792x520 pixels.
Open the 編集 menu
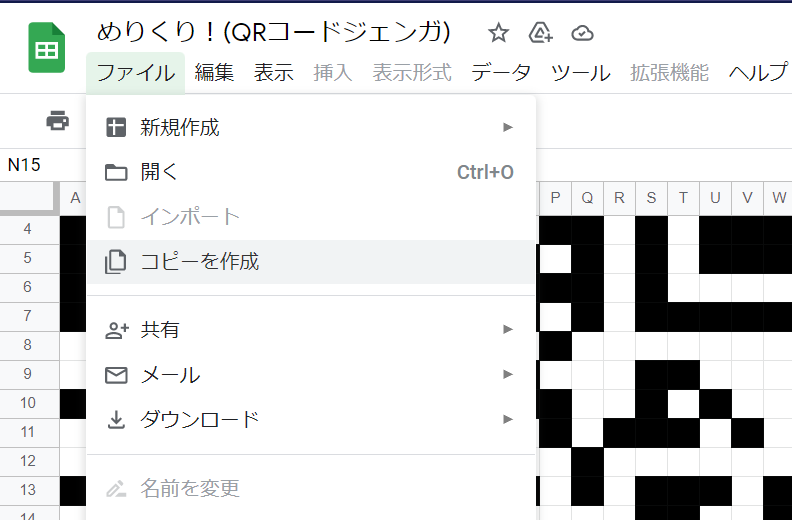(x=214, y=73)
